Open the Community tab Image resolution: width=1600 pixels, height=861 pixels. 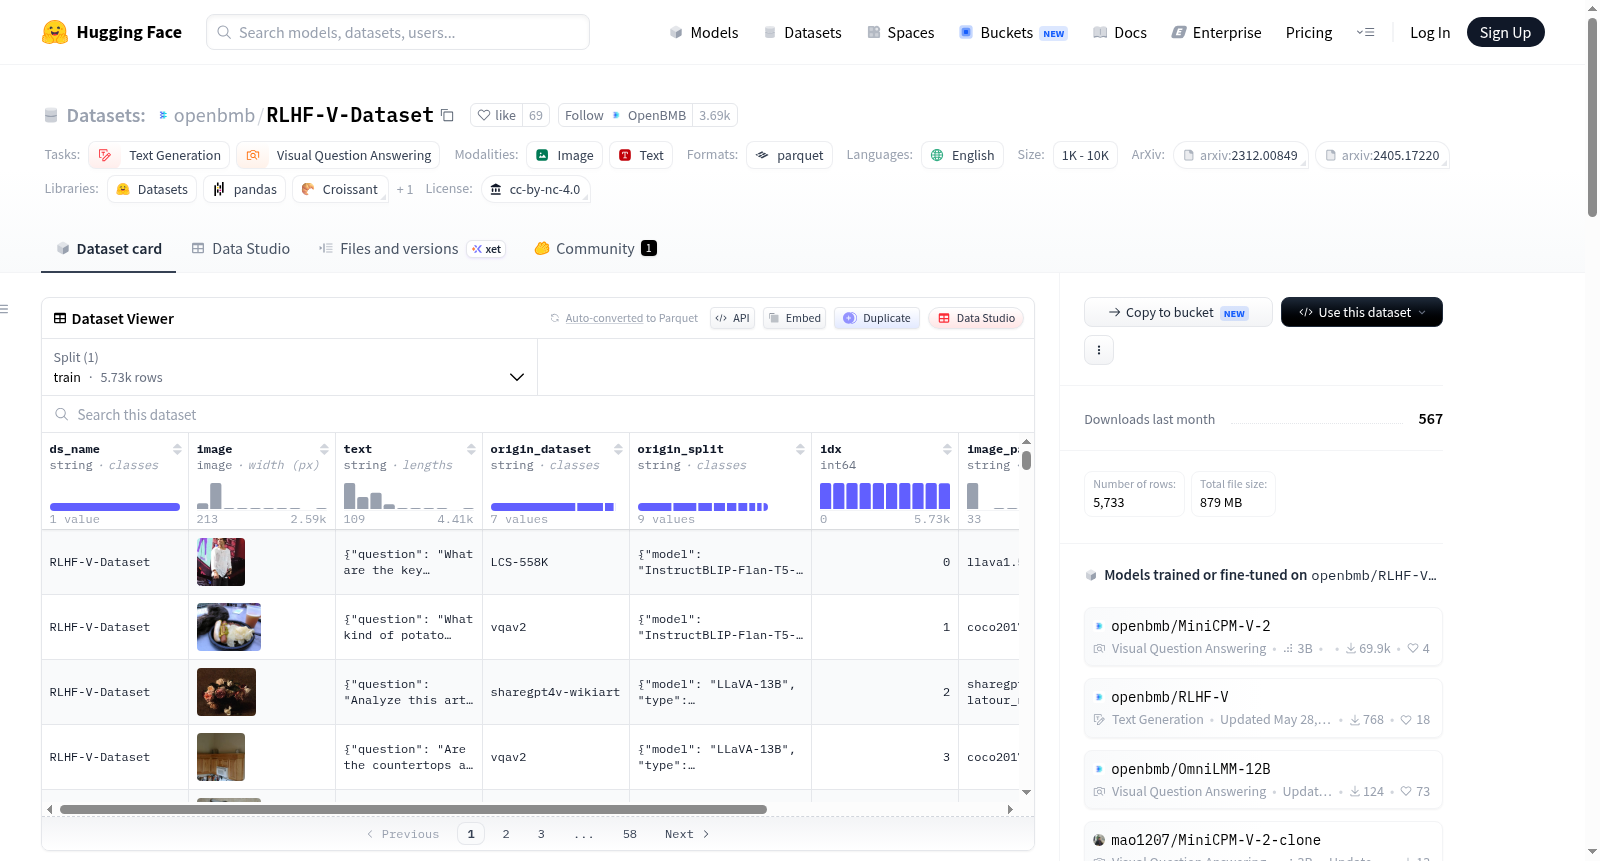[x=595, y=248]
